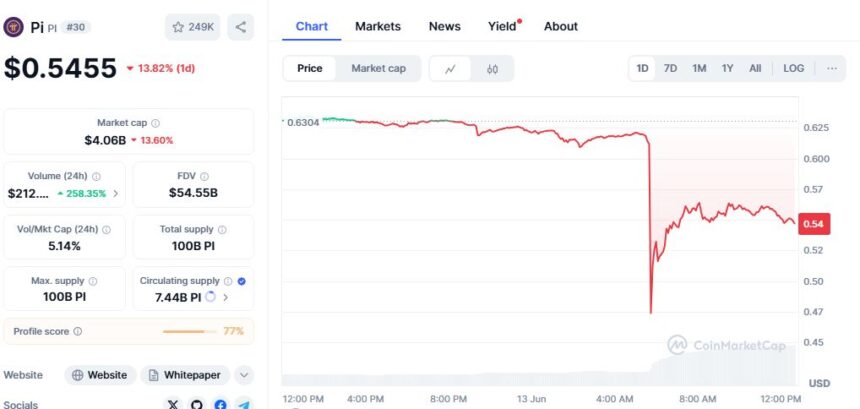Click the share icon next to the watchlist

[240, 27]
